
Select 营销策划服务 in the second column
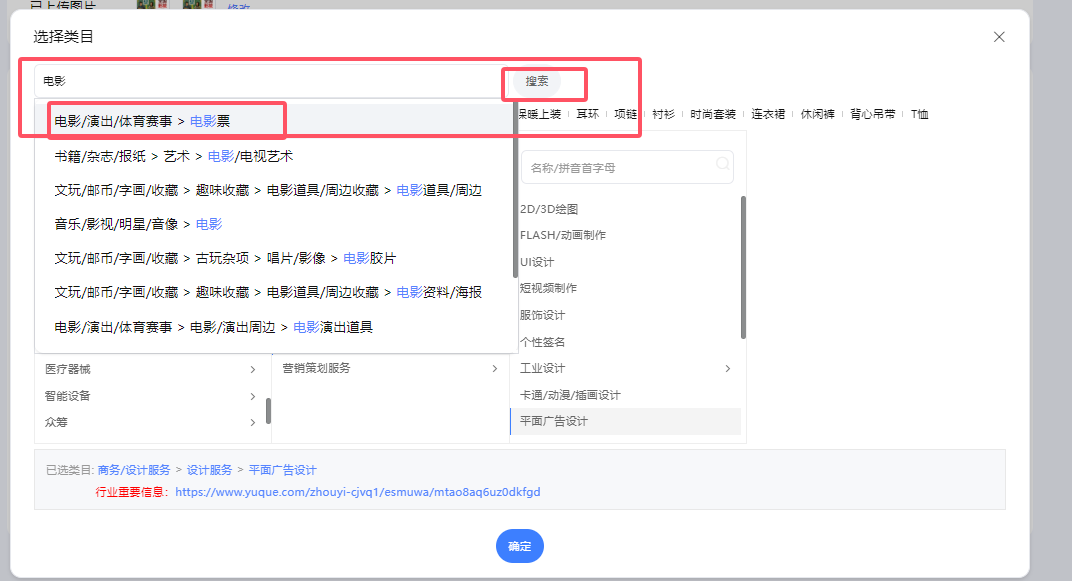pos(388,368)
